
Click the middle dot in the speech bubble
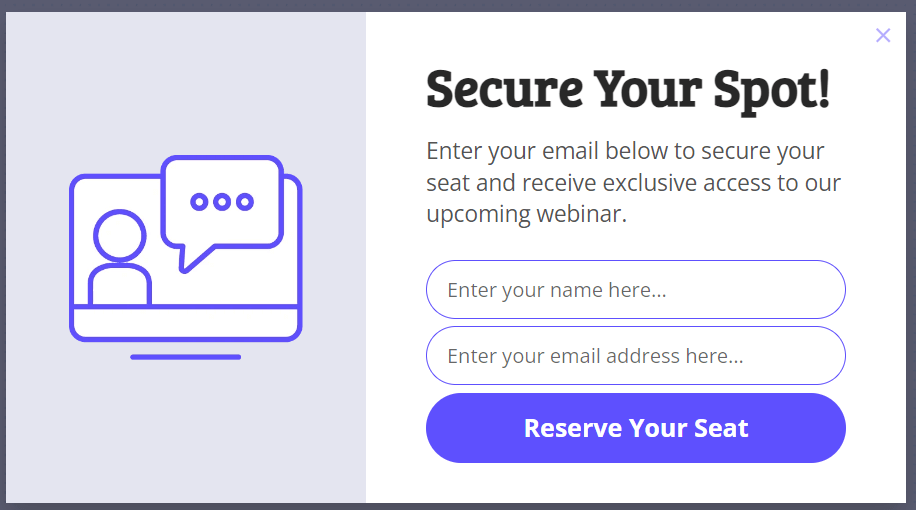[x=222, y=202]
